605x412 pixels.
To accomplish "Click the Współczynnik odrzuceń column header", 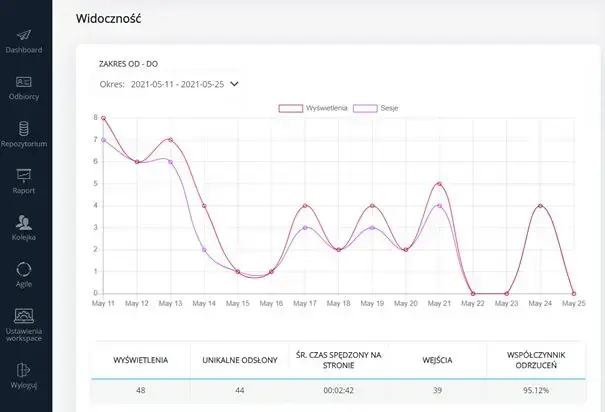I will click(539, 357).
